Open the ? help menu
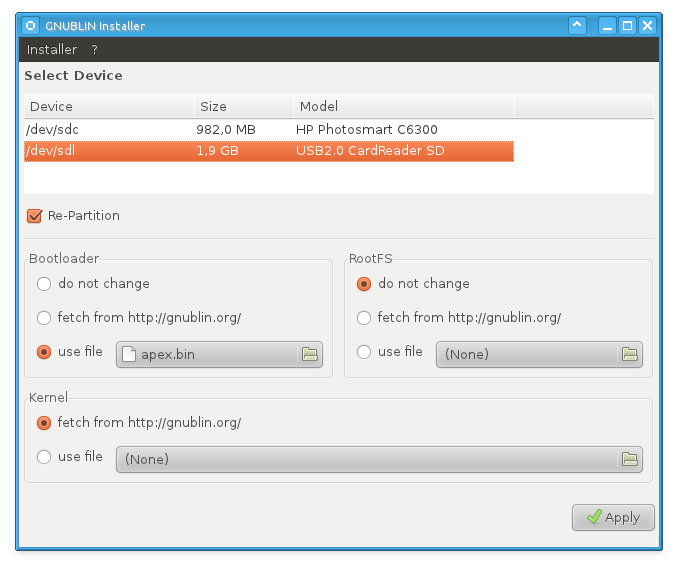Screen dimensions: 678x569 [x=94, y=50]
